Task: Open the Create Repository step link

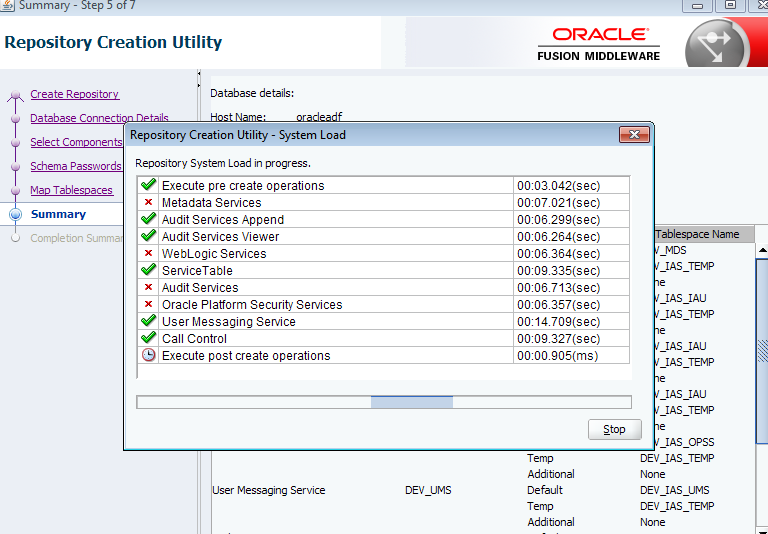Action: pos(74,94)
